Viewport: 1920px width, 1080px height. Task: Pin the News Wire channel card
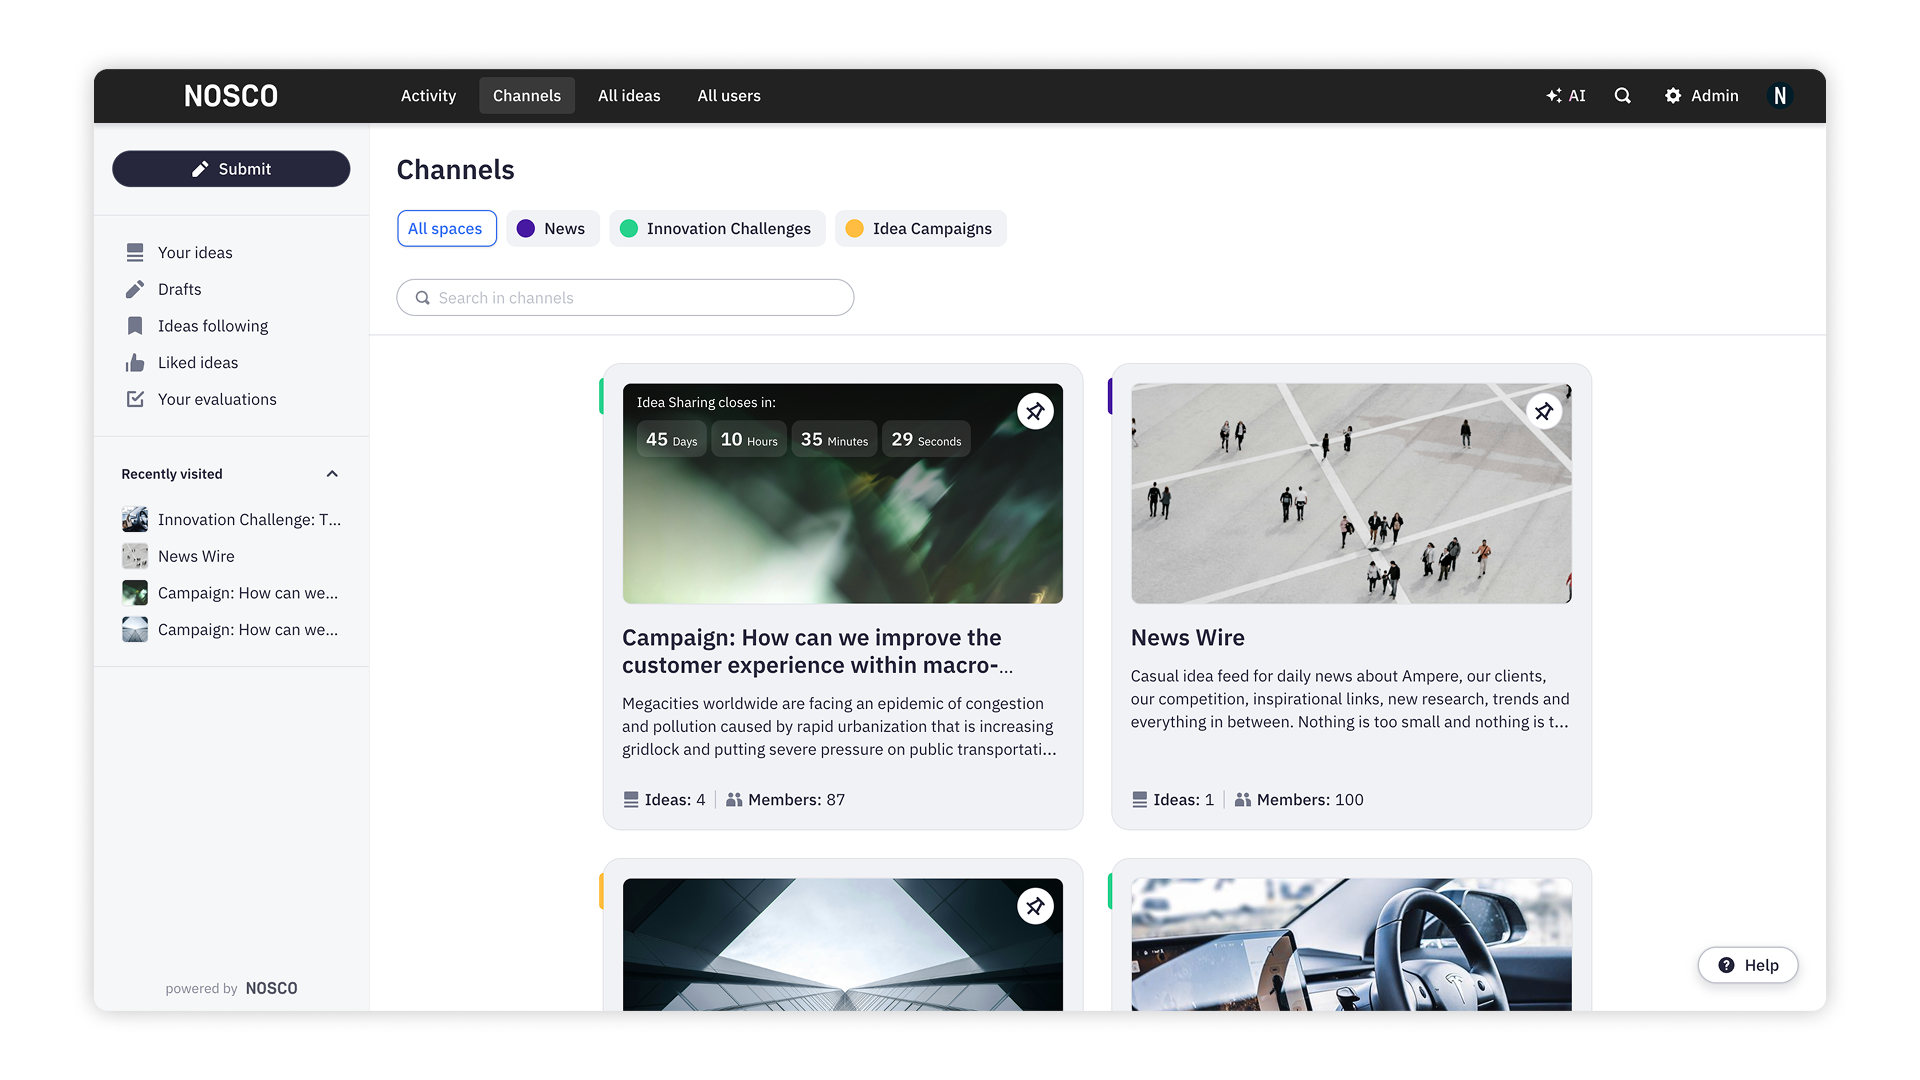pyautogui.click(x=1544, y=411)
